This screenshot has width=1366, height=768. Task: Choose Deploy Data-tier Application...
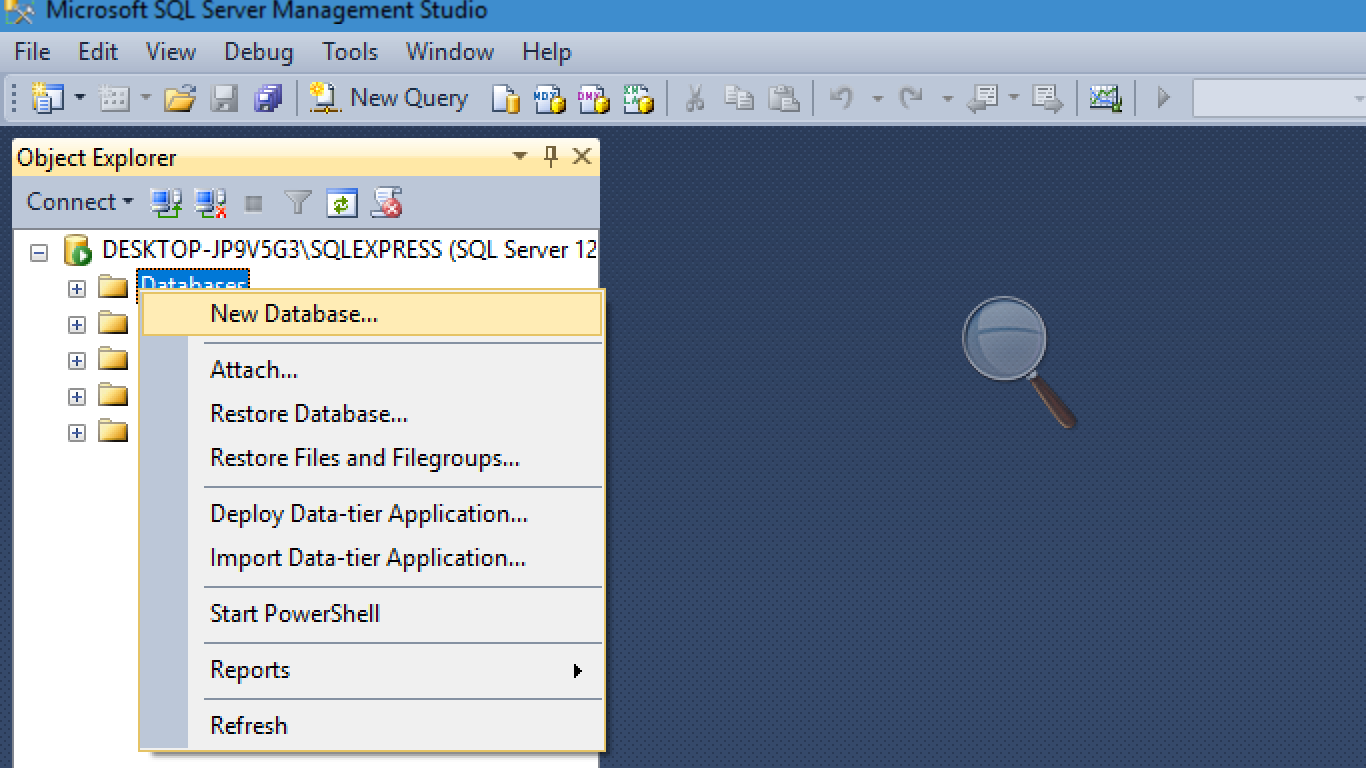pos(372,514)
